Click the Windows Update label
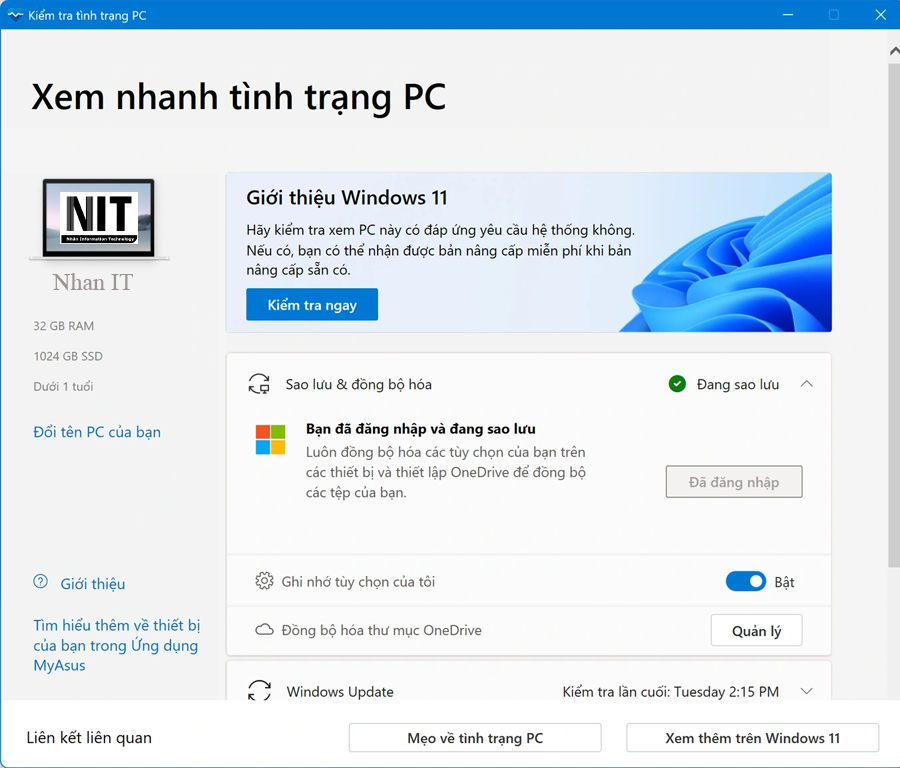The image size is (900, 768). pyautogui.click(x=340, y=692)
